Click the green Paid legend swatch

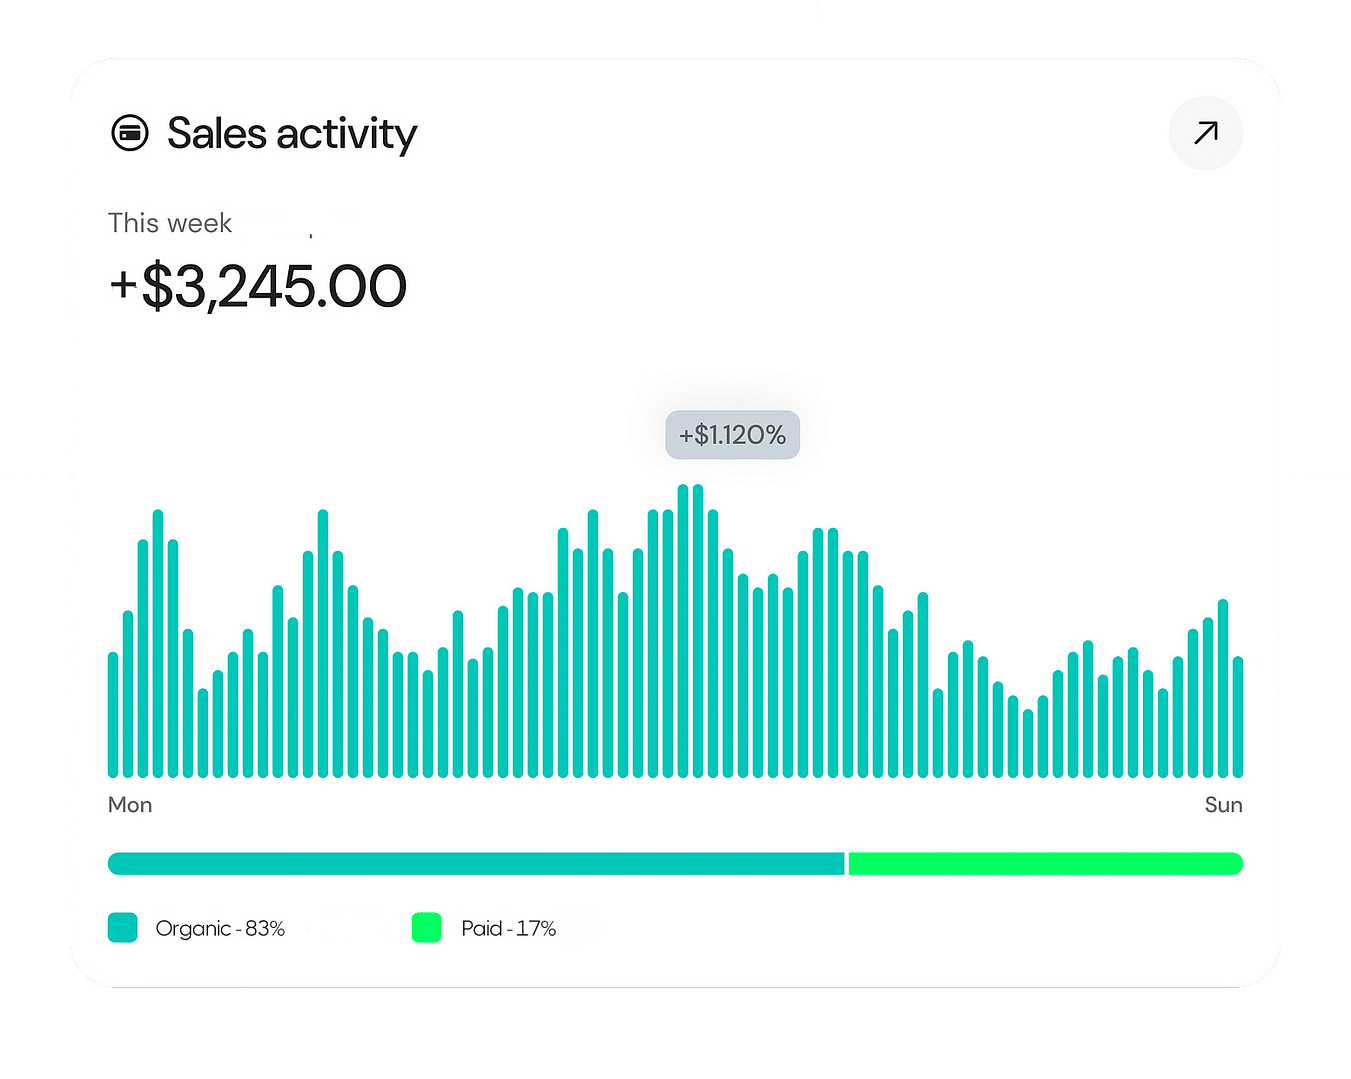(x=426, y=928)
